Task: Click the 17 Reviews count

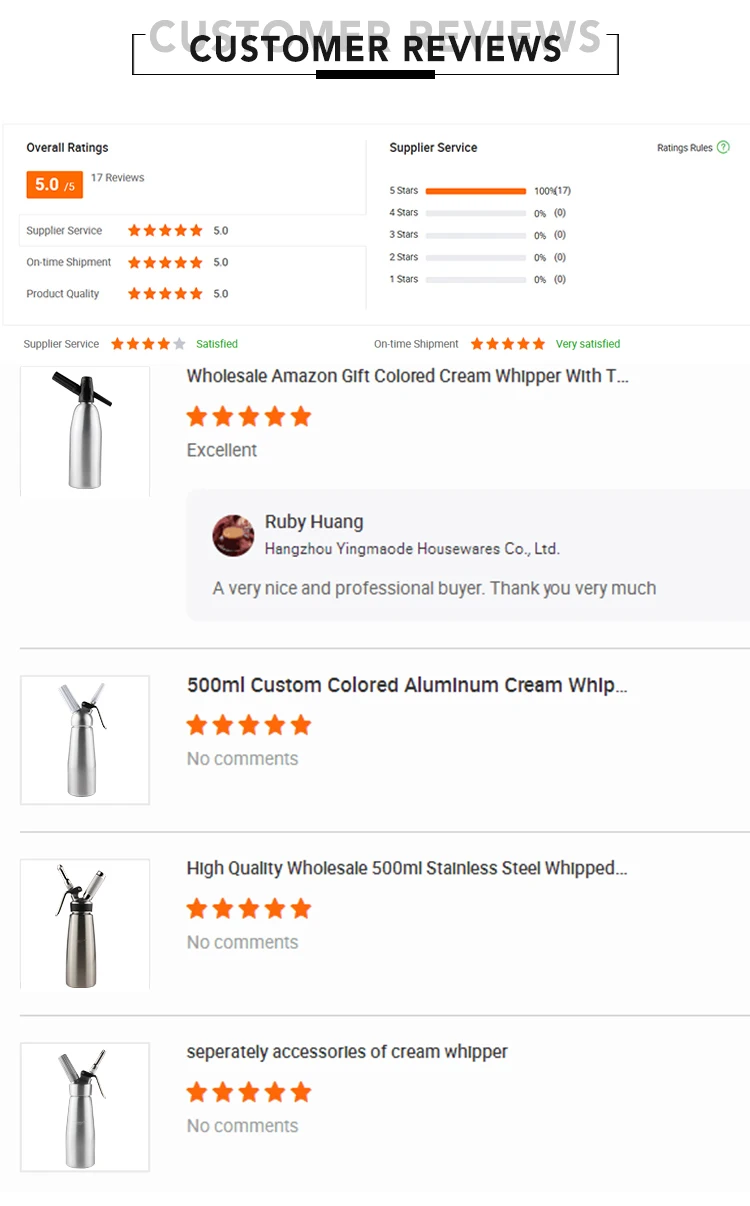Action: (118, 178)
